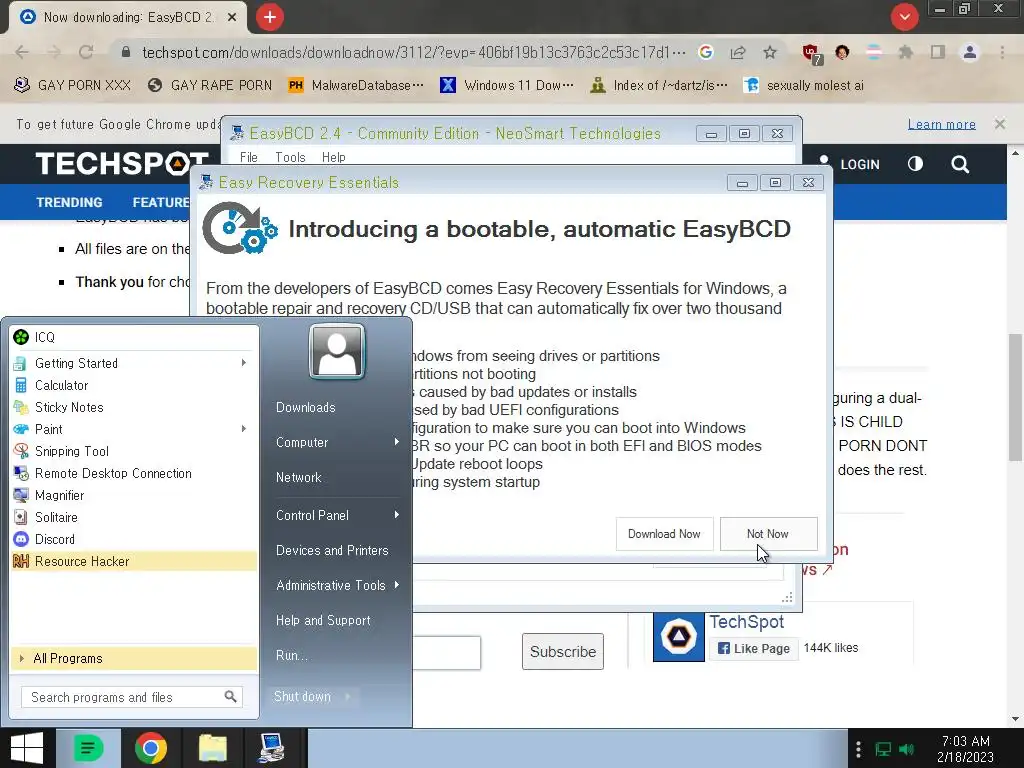1024x768 pixels.
Task: Expand Paint jump list arrow
Action: pos(244,429)
